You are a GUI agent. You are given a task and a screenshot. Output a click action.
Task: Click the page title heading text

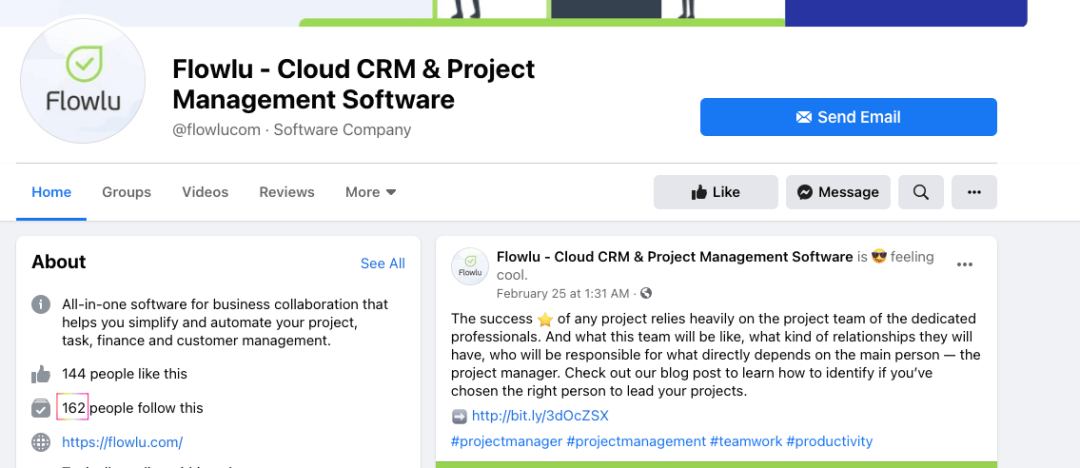click(353, 84)
